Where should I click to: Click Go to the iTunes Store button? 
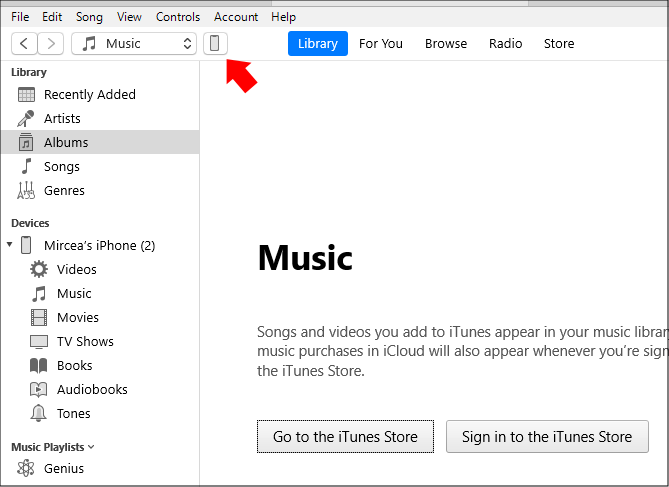[x=345, y=437]
